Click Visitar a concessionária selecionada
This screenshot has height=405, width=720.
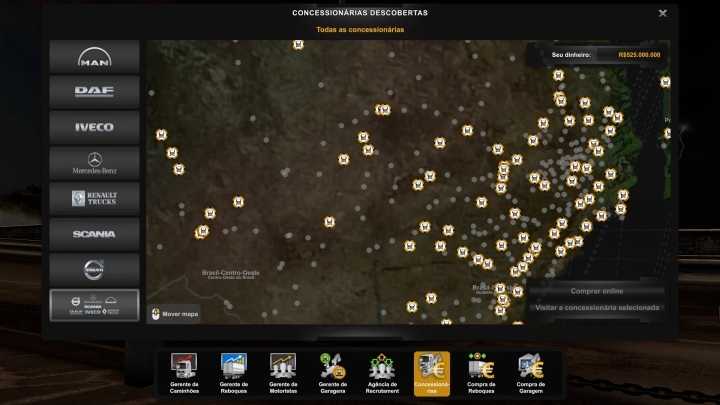coord(596,308)
